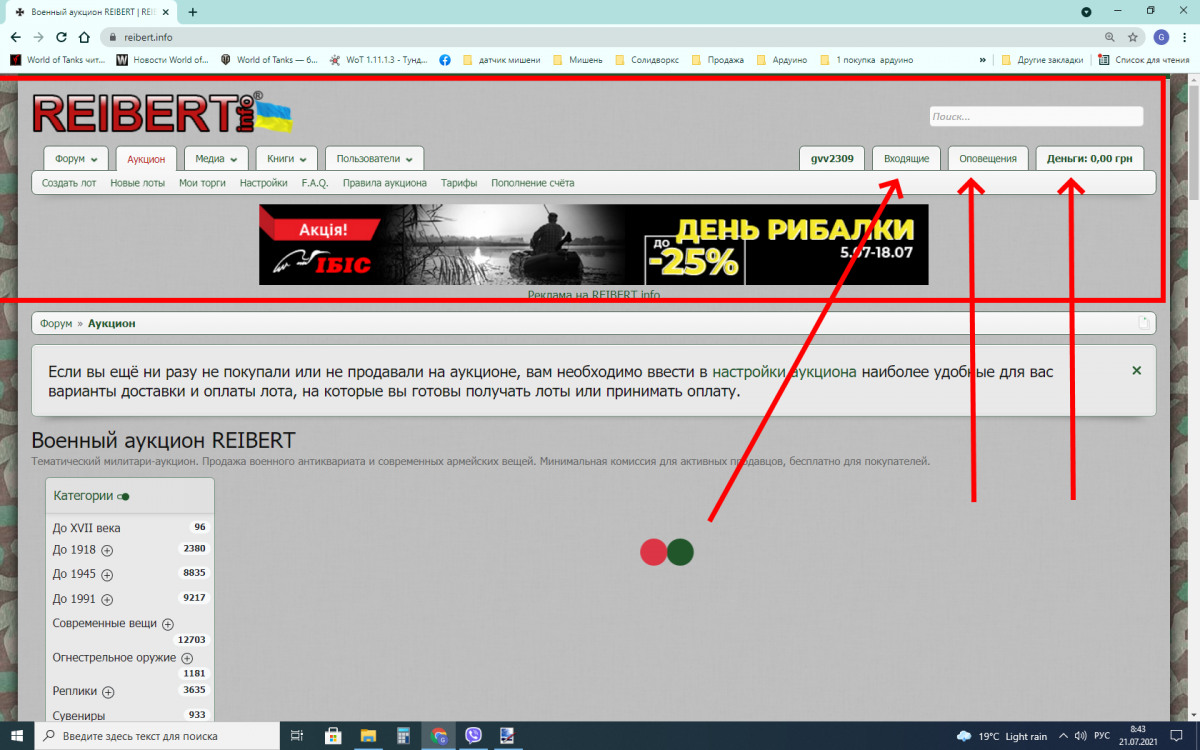Viewport: 1200px width, 750px height.
Task: Go back in the browser
Action: (x=15, y=37)
